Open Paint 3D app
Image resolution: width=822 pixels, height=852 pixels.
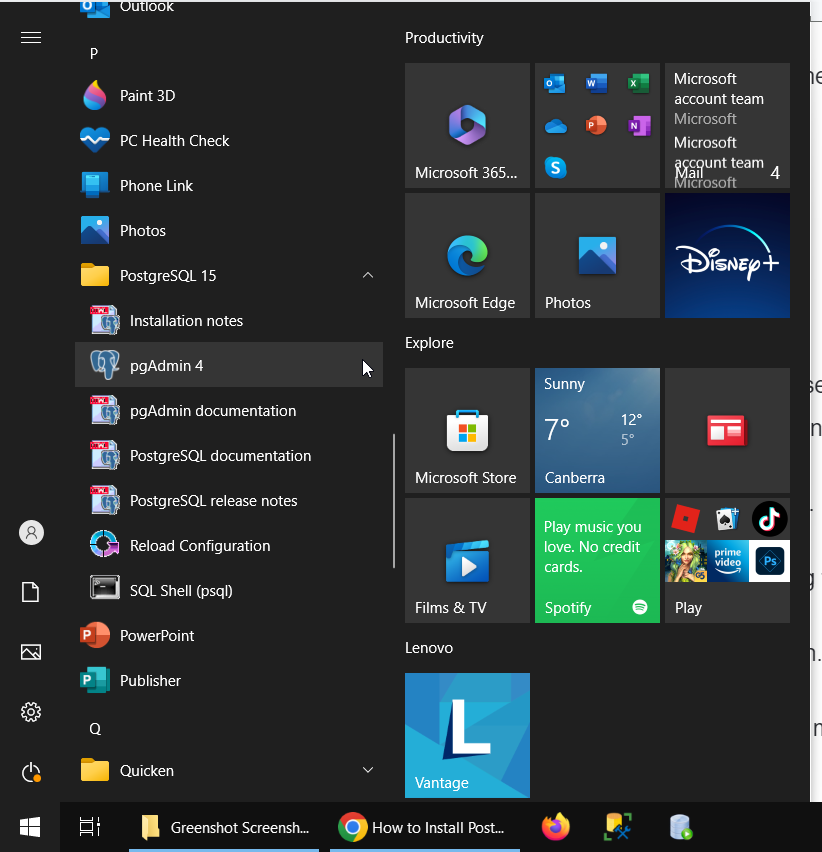pyautogui.click(x=147, y=96)
